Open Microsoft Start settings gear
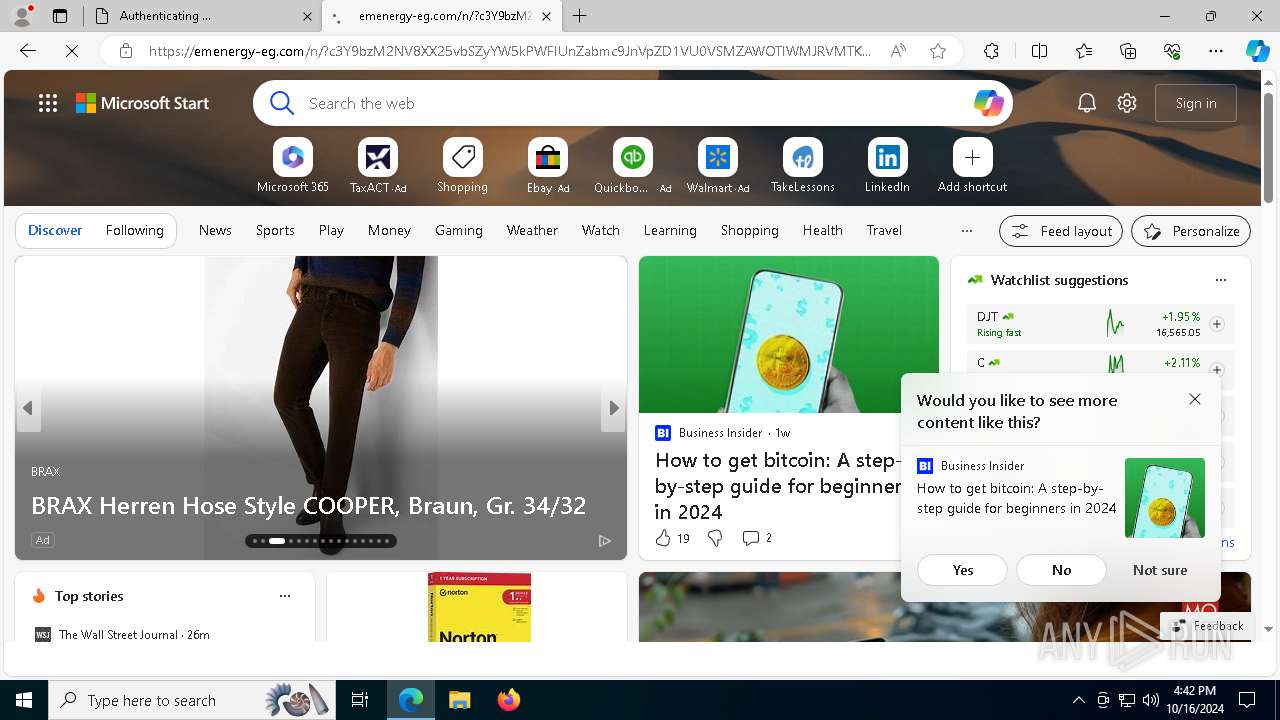This screenshot has height=720, width=1280. [1127, 103]
